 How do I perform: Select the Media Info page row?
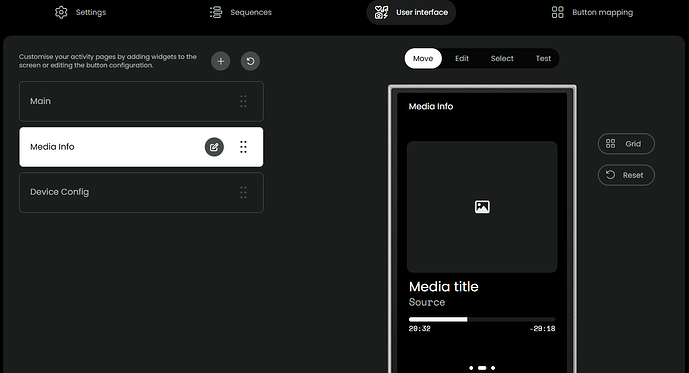tap(141, 147)
